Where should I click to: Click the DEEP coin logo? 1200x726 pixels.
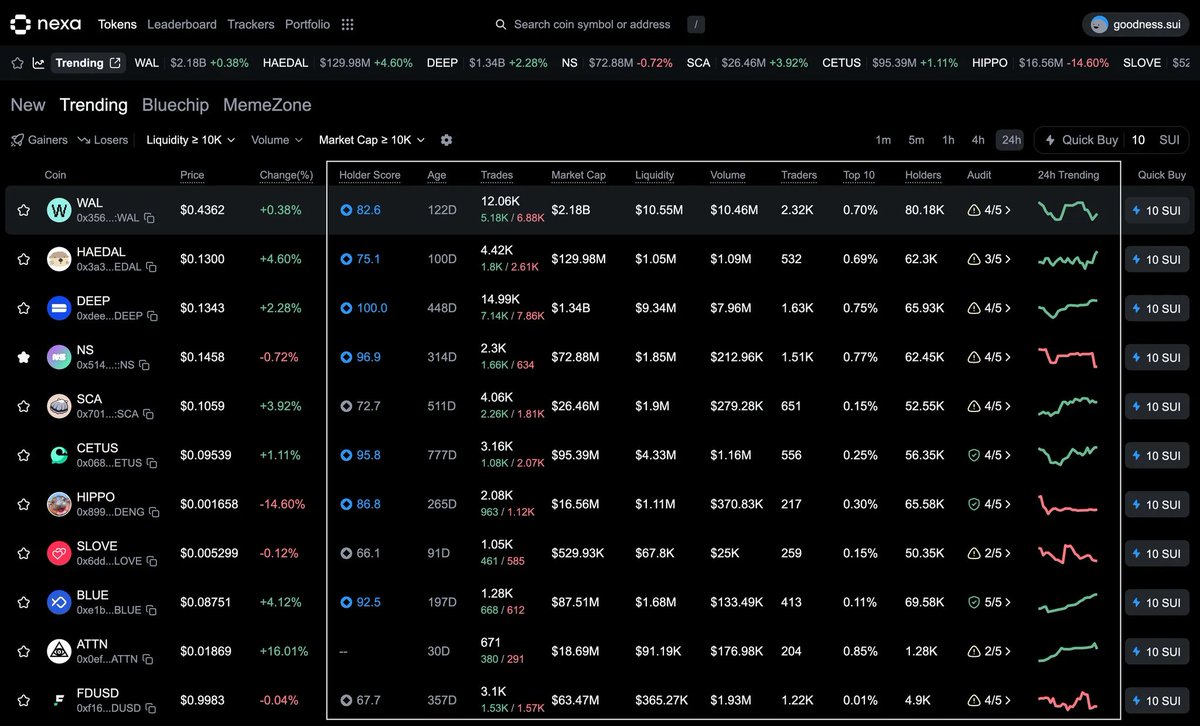coord(59,308)
